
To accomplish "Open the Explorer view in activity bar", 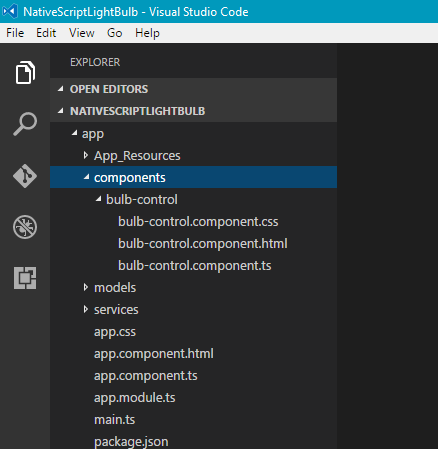I will (x=25, y=72).
